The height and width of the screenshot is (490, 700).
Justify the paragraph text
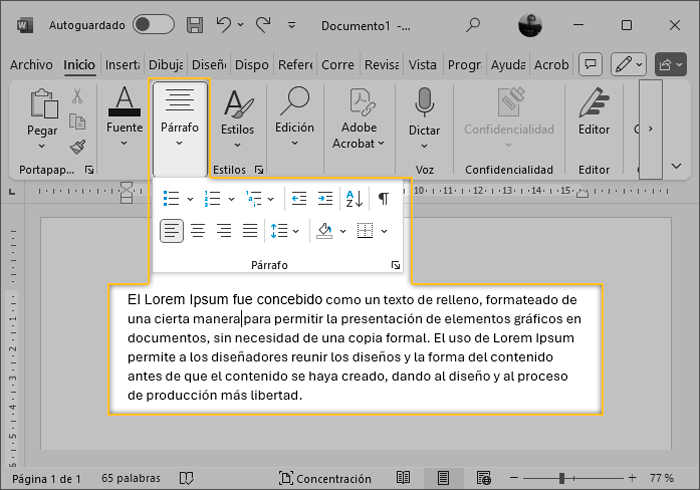pyautogui.click(x=250, y=231)
